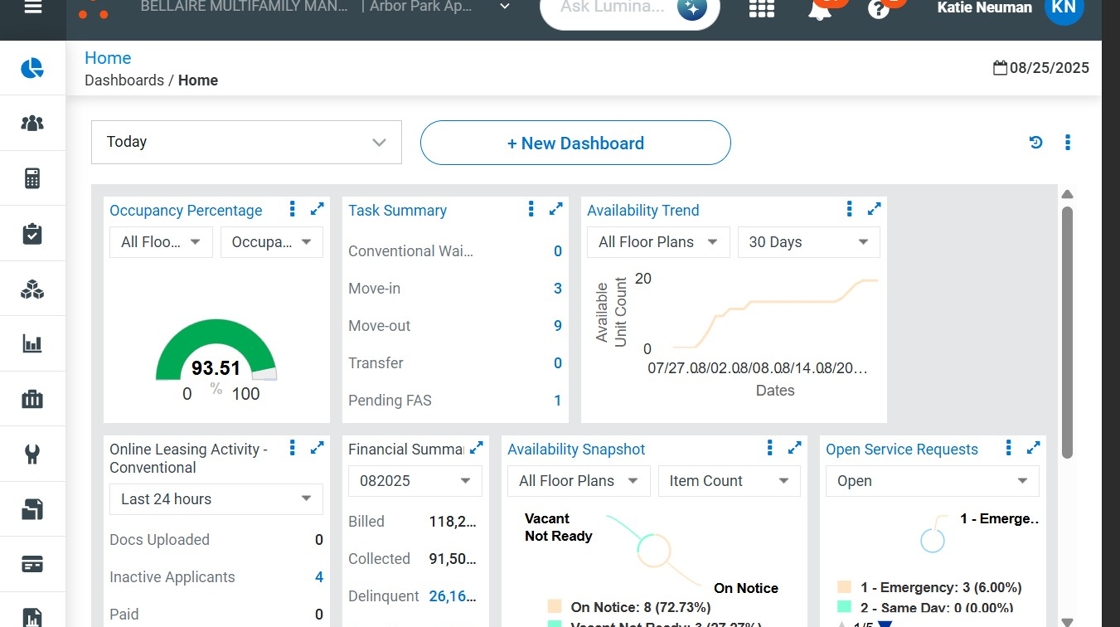Open Occupancy widget All Floor Plans dropdown
This screenshot has width=1120, height=627.
coord(161,242)
